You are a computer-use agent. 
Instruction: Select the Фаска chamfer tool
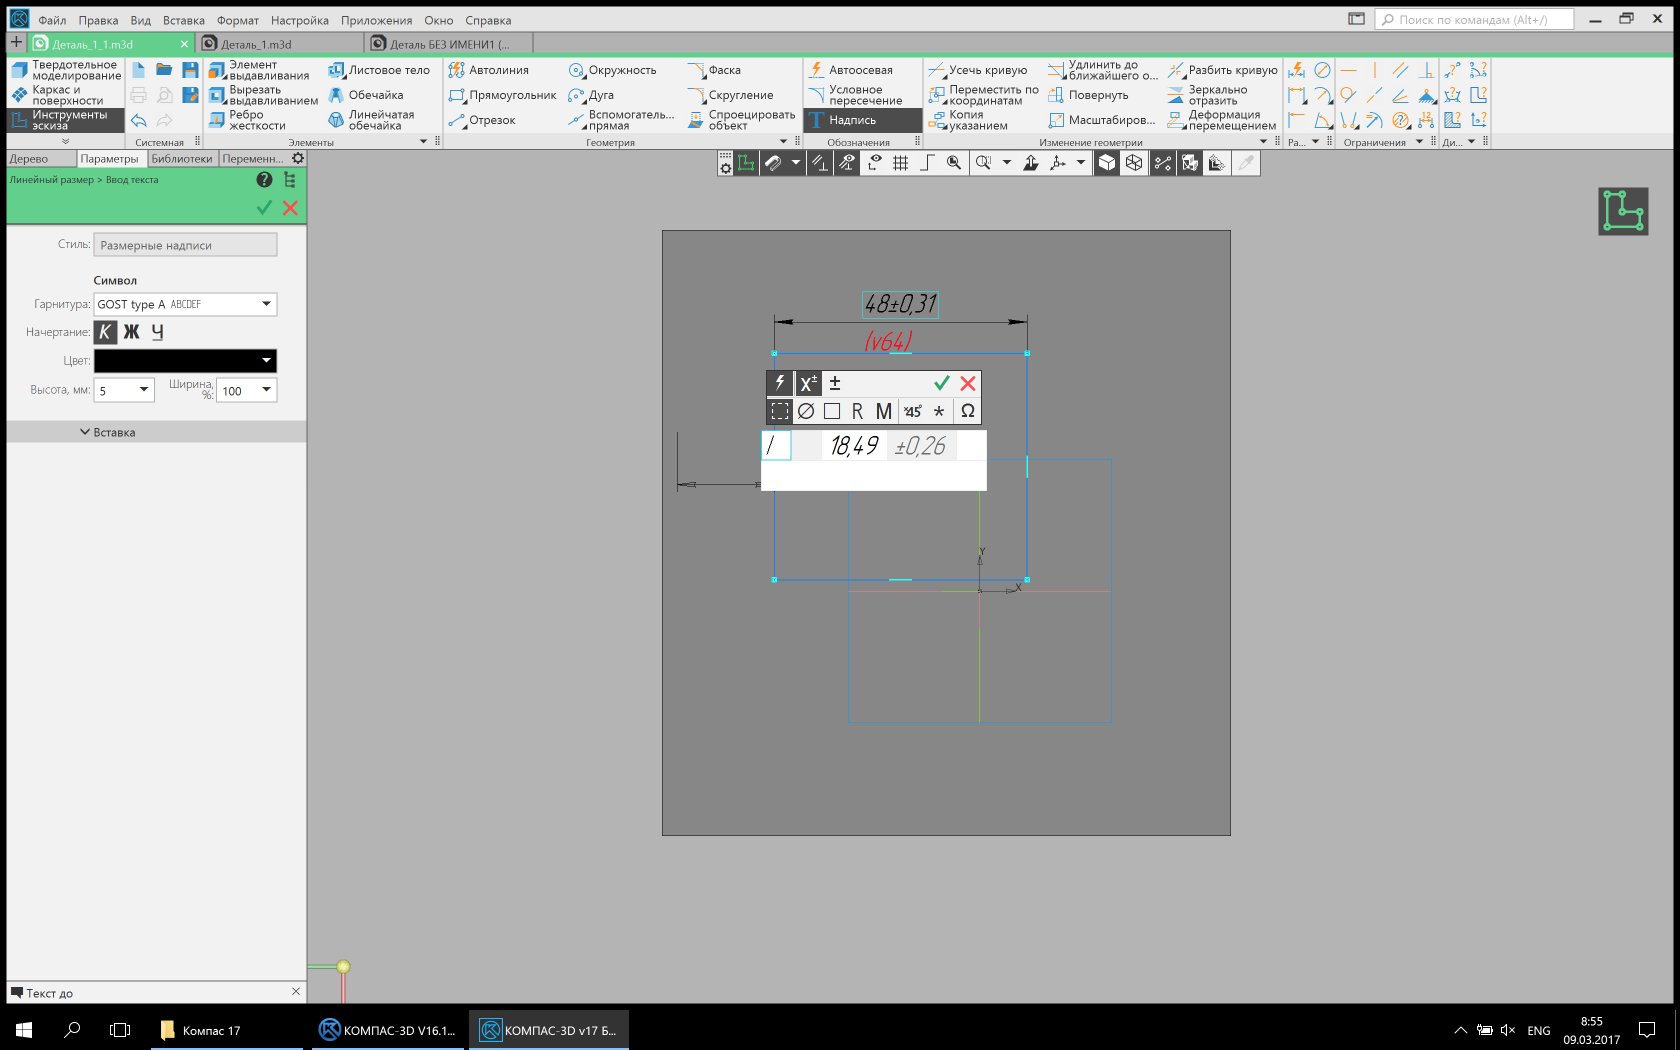click(714, 70)
